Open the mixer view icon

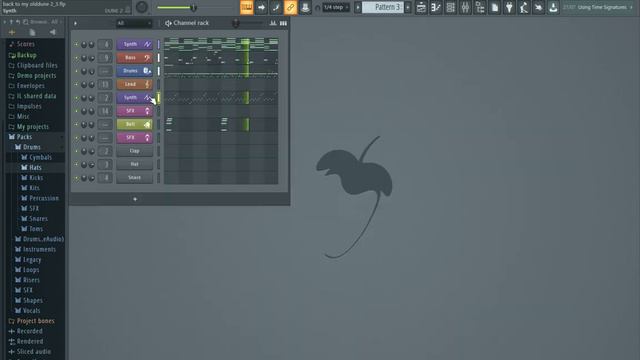point(465,7)
